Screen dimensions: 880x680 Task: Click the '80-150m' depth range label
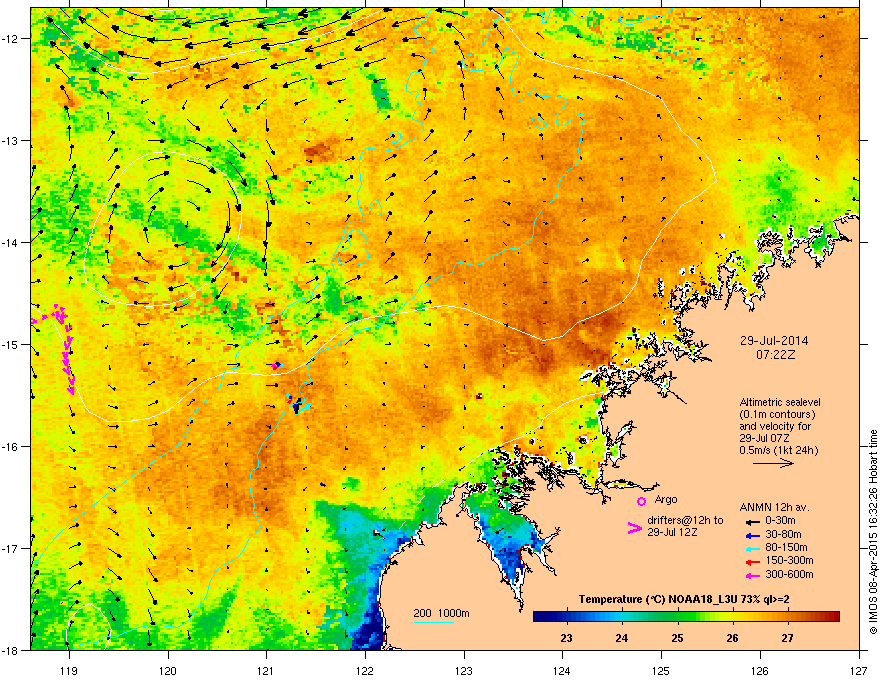[786, 548]
